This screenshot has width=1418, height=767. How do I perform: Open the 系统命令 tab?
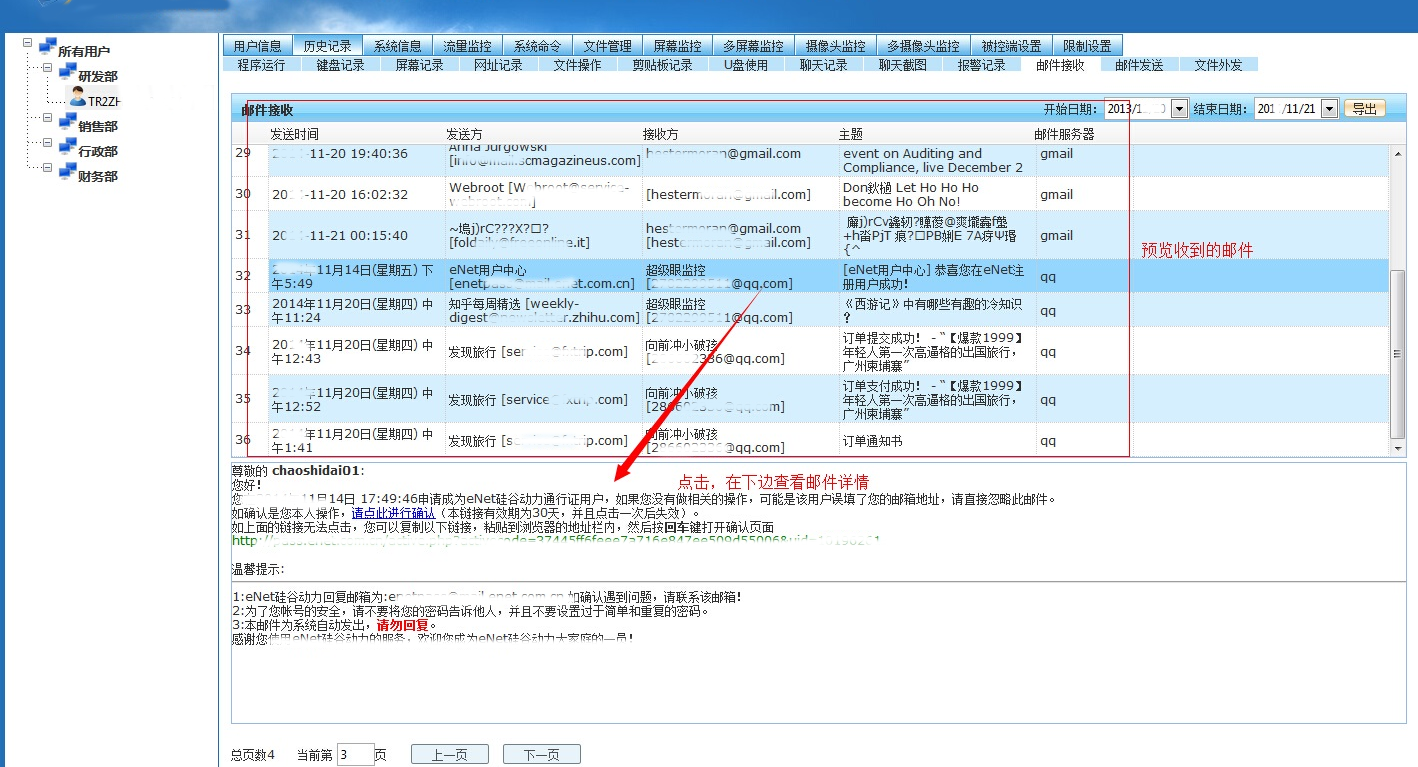537,45
